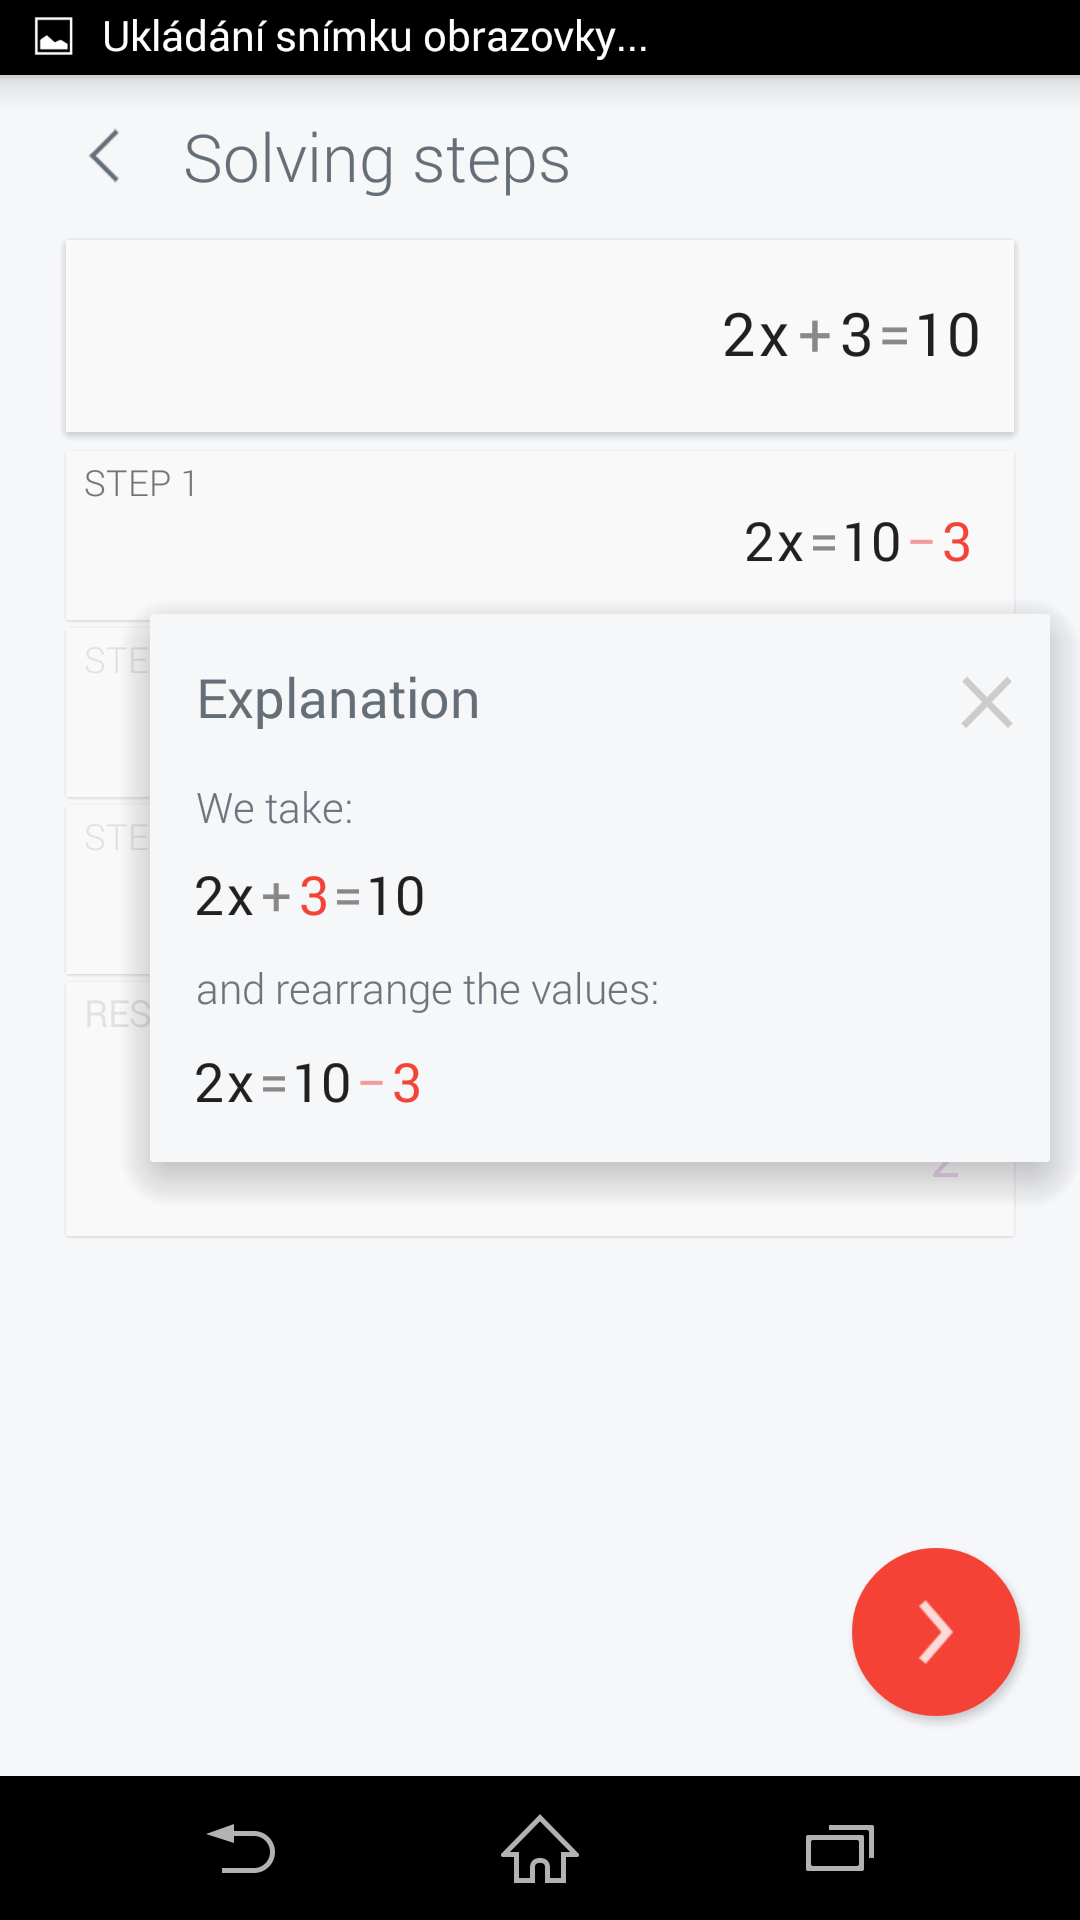1080x1920 pixels.
Task: Tap the STEP 1 label
Action: 140,484
